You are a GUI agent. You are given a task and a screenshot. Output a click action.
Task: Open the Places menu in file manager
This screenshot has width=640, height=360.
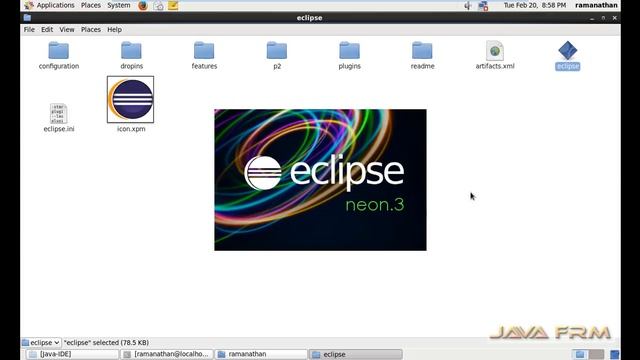91,29
